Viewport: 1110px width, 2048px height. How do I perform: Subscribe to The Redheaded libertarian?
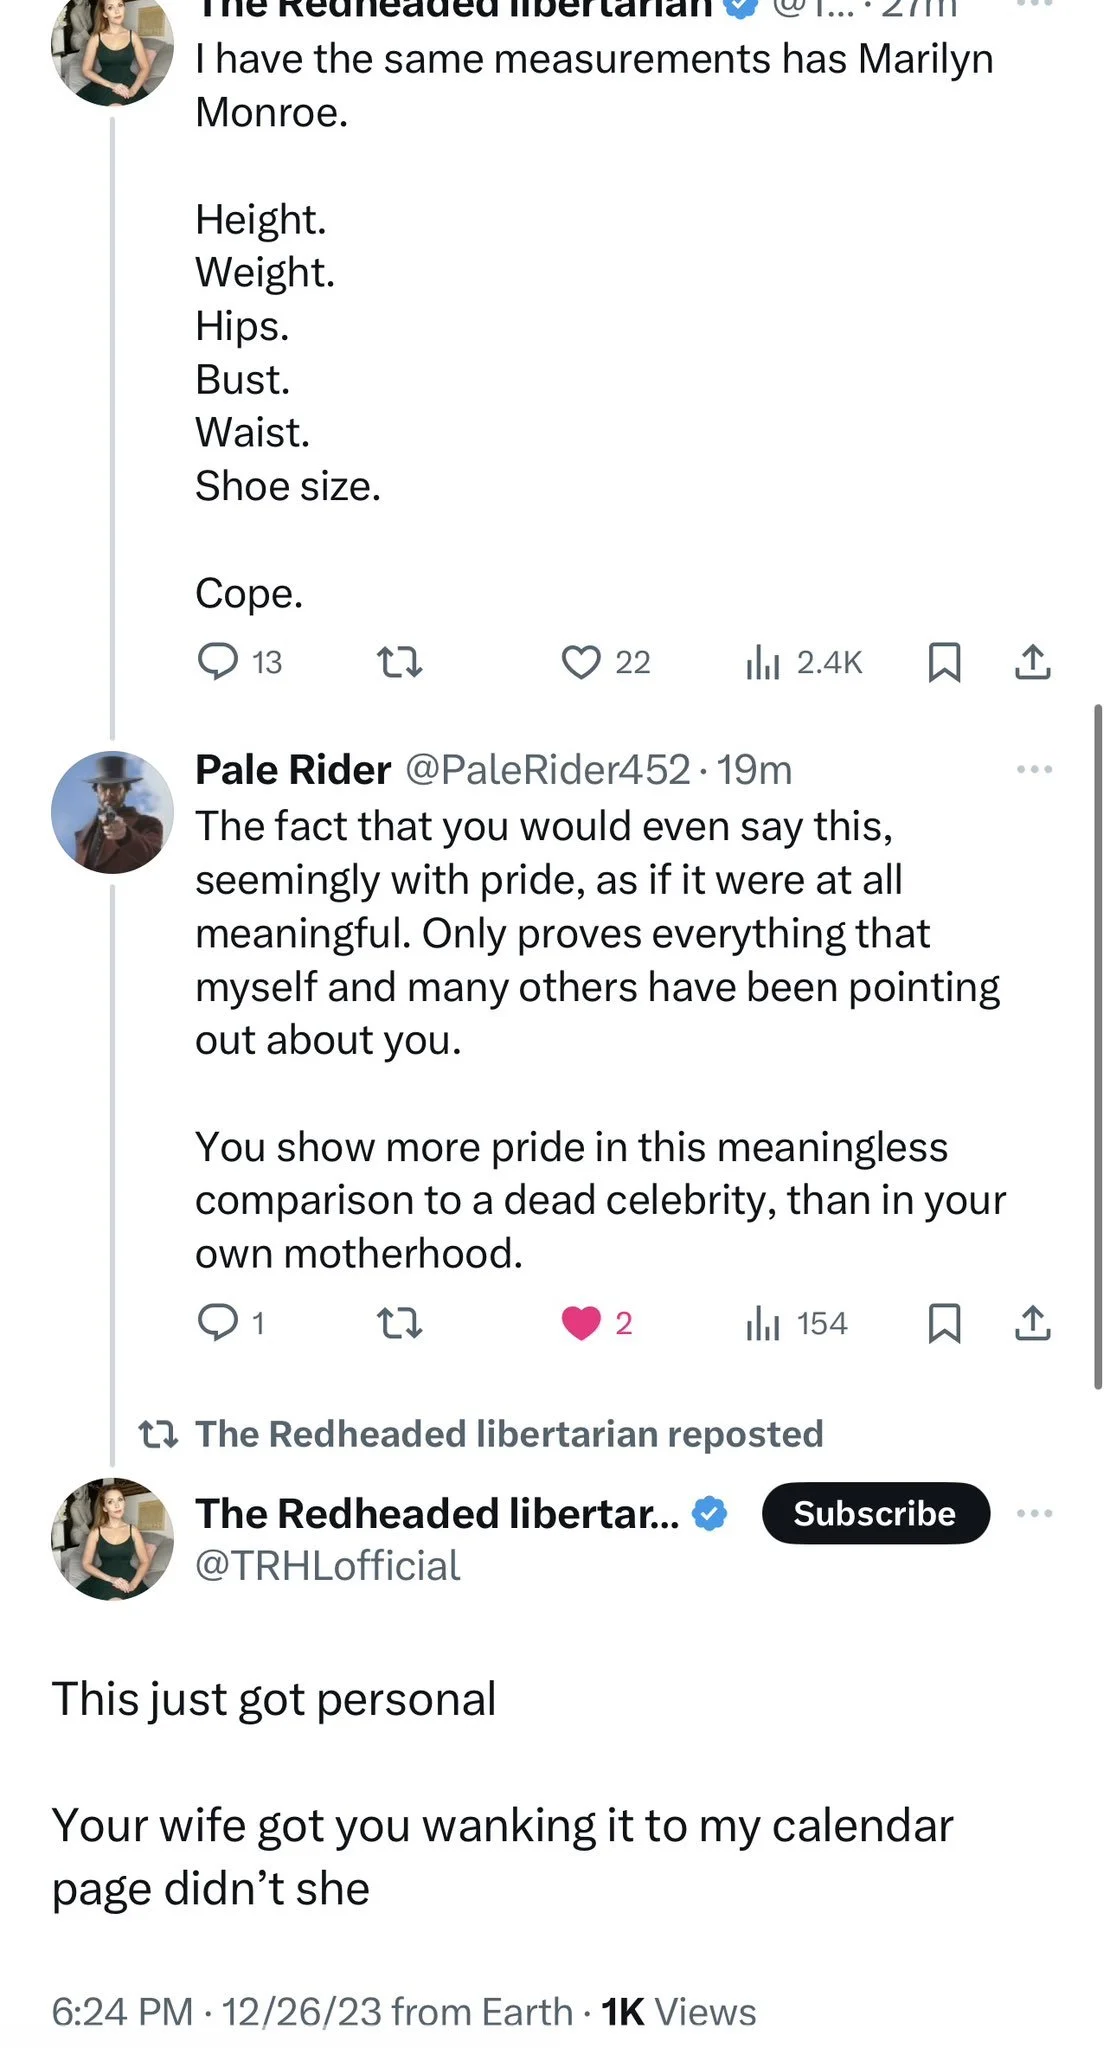(875, 1513)
